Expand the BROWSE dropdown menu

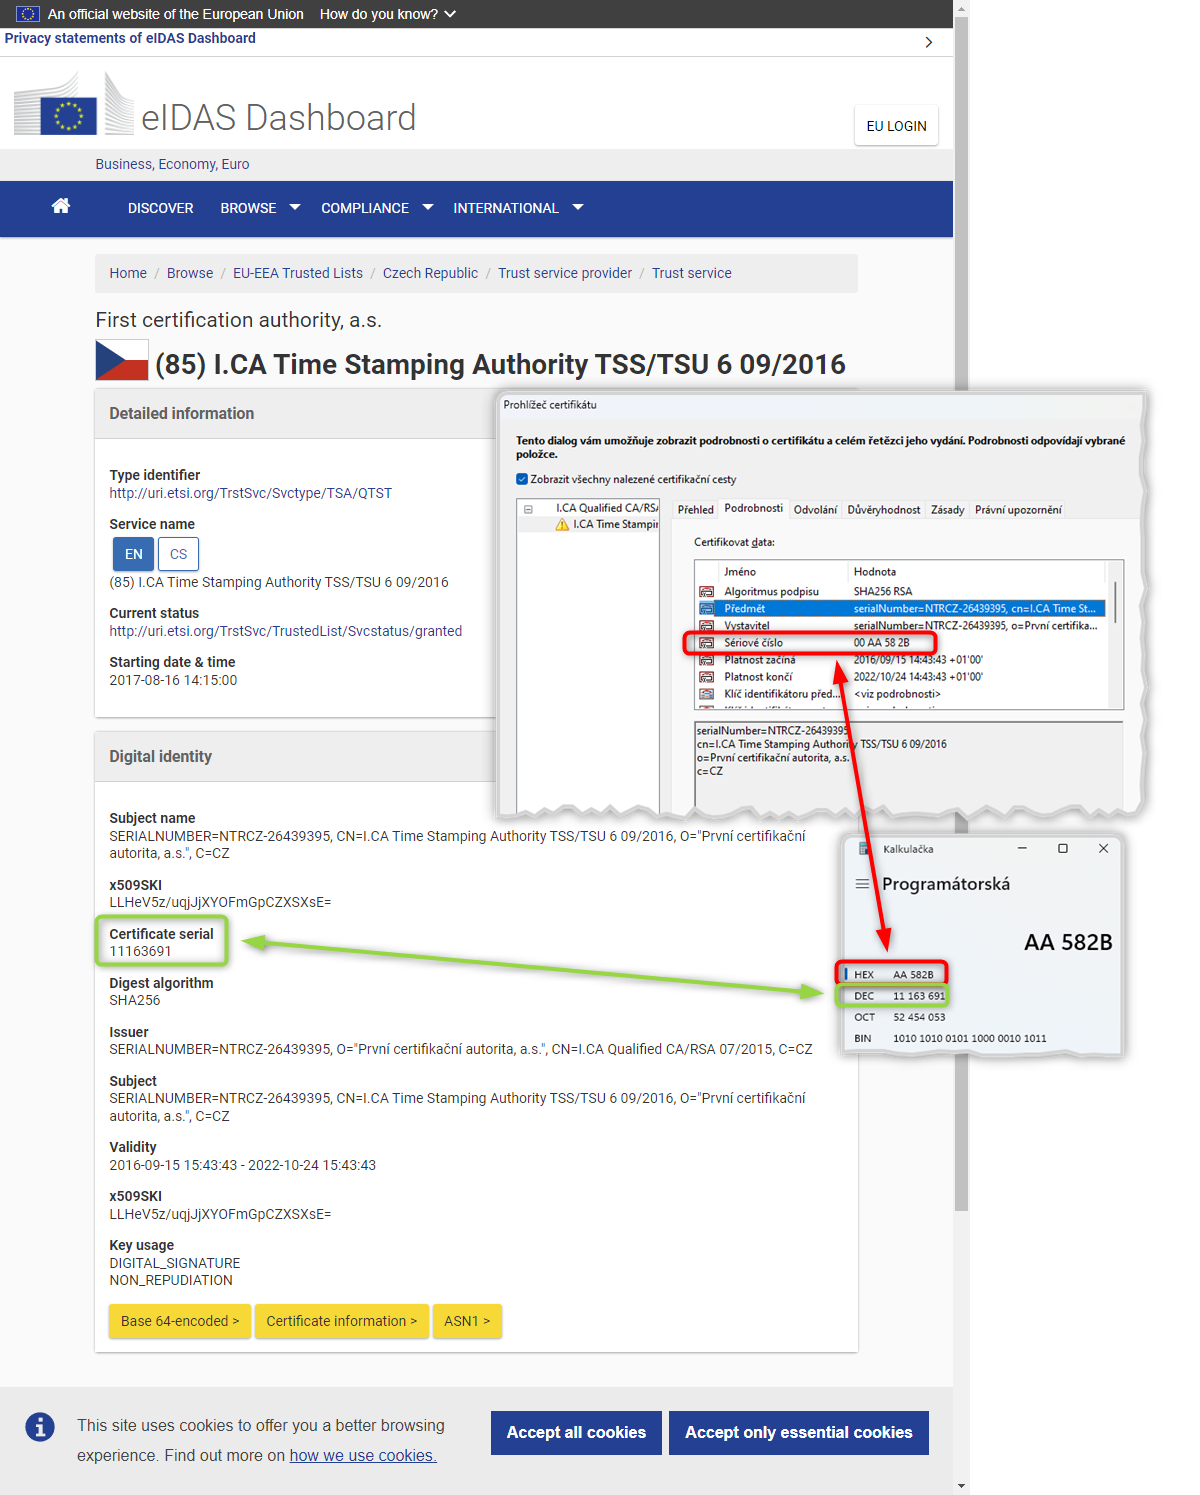click(x=260, y=208)
